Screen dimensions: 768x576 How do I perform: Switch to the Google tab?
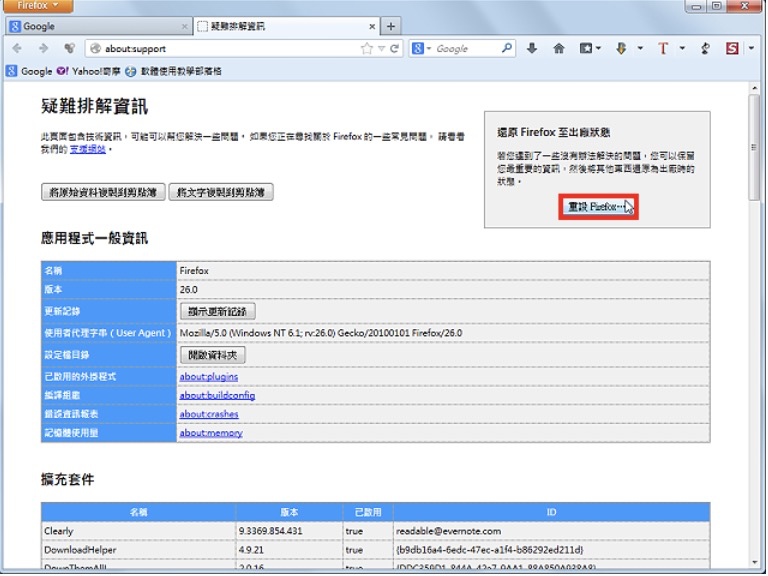click(98, 26)
